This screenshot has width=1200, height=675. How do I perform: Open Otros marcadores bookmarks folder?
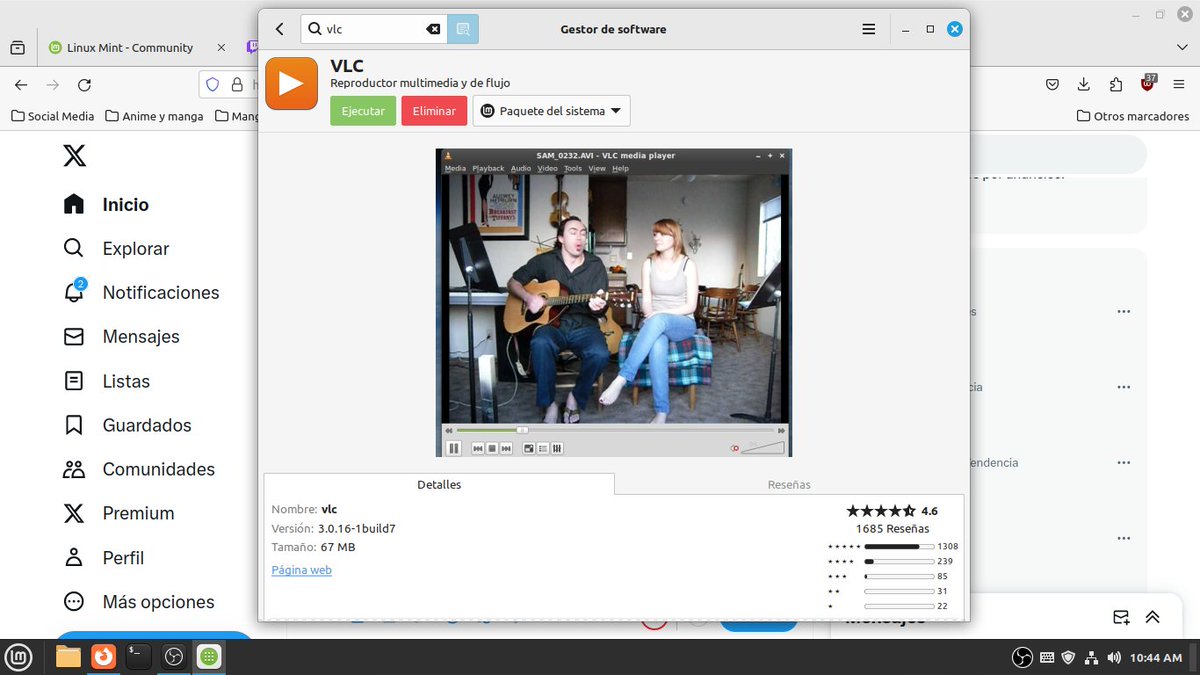1133,116
